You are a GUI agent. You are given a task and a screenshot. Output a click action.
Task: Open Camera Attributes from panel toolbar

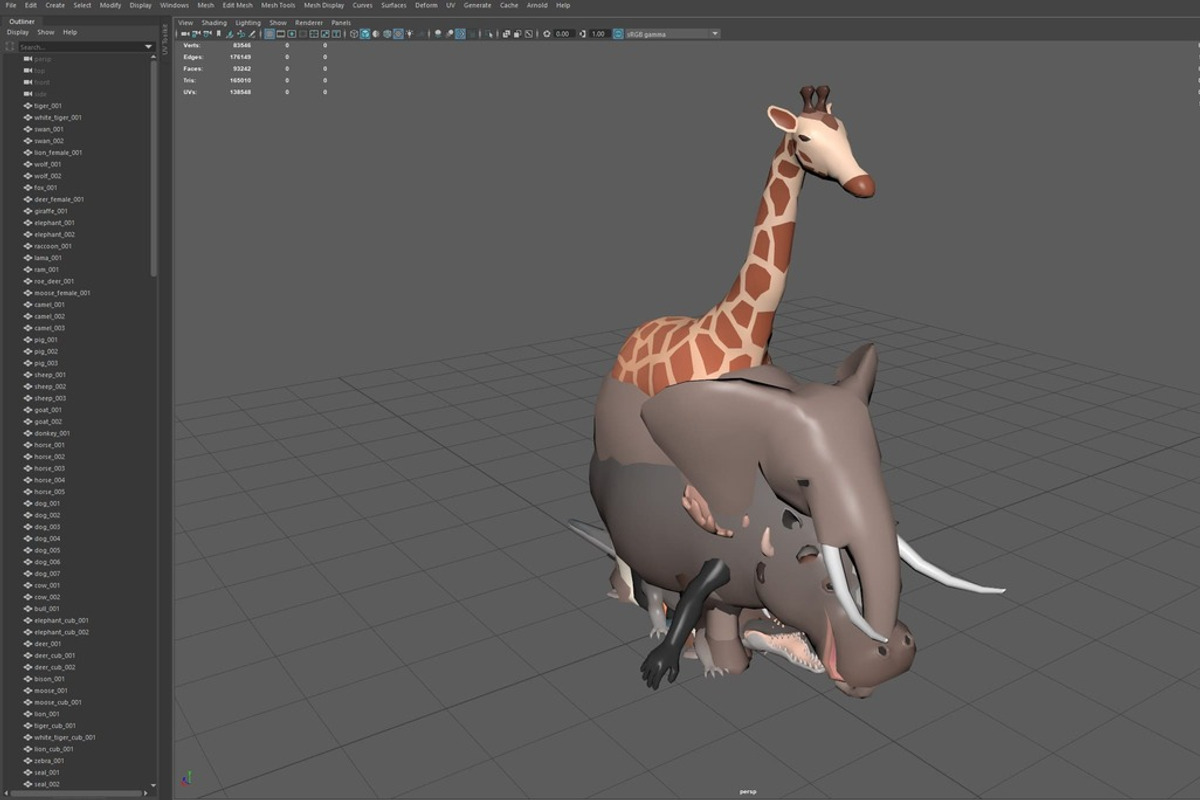206,34
